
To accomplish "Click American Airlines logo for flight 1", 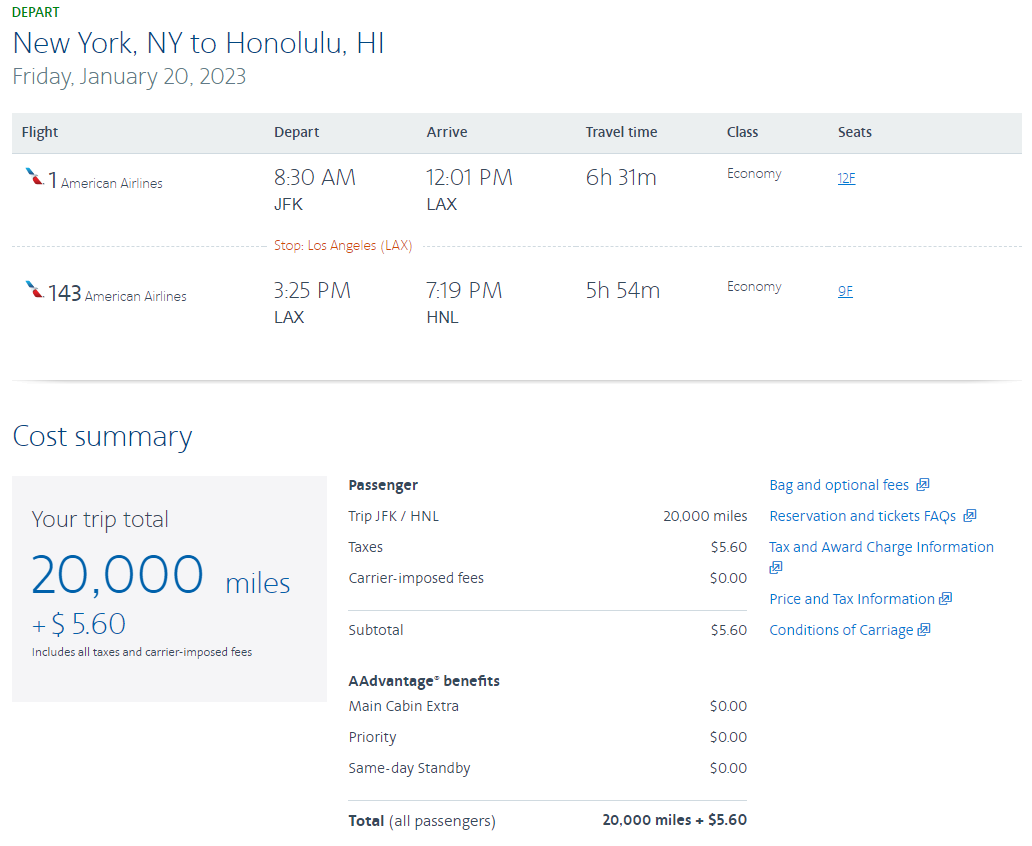I will [x=34, y=176].
